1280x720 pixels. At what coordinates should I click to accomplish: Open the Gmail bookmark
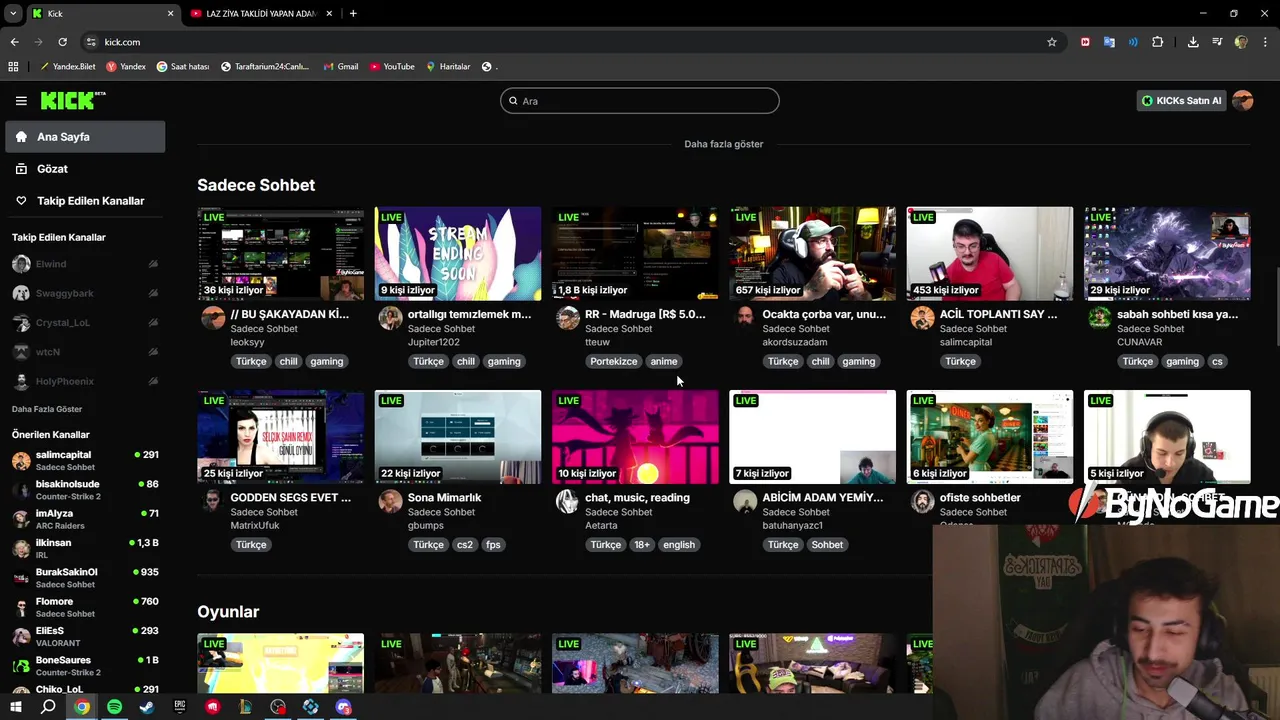[x=341, y=67]
